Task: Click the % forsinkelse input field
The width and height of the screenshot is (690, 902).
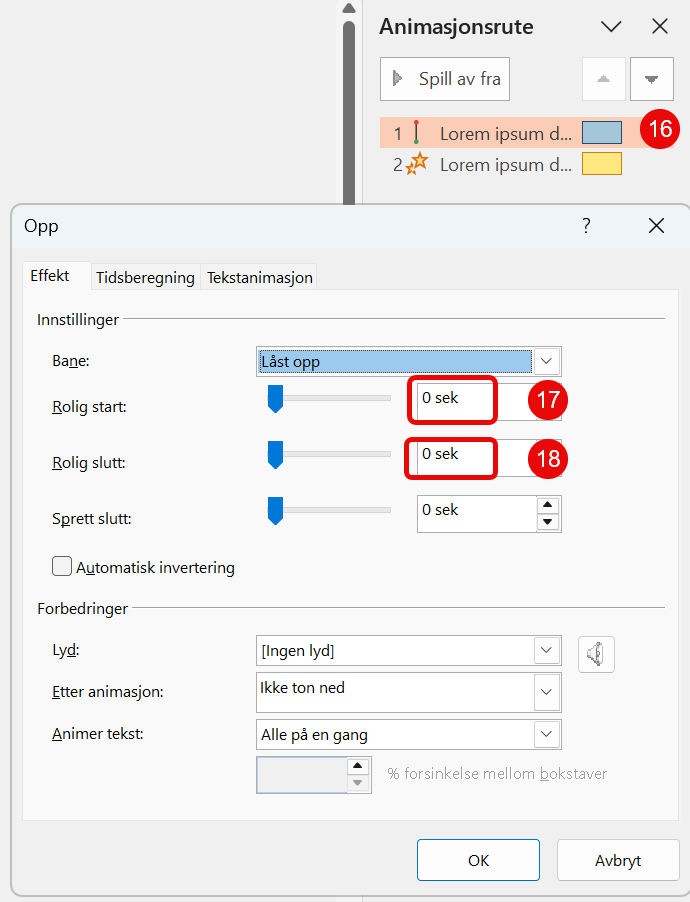Action: [302, 775]
